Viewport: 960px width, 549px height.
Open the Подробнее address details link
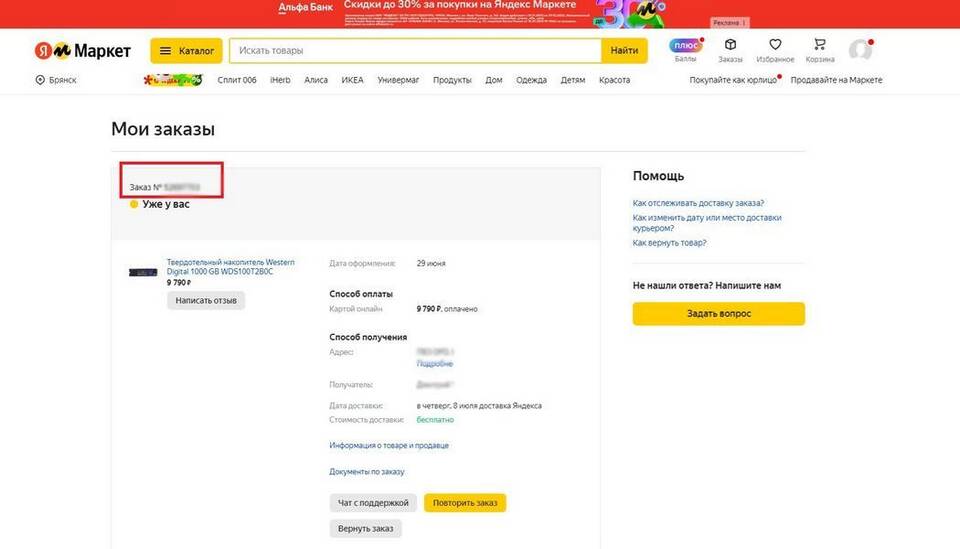pyautogui.click(x=435, y=364)
